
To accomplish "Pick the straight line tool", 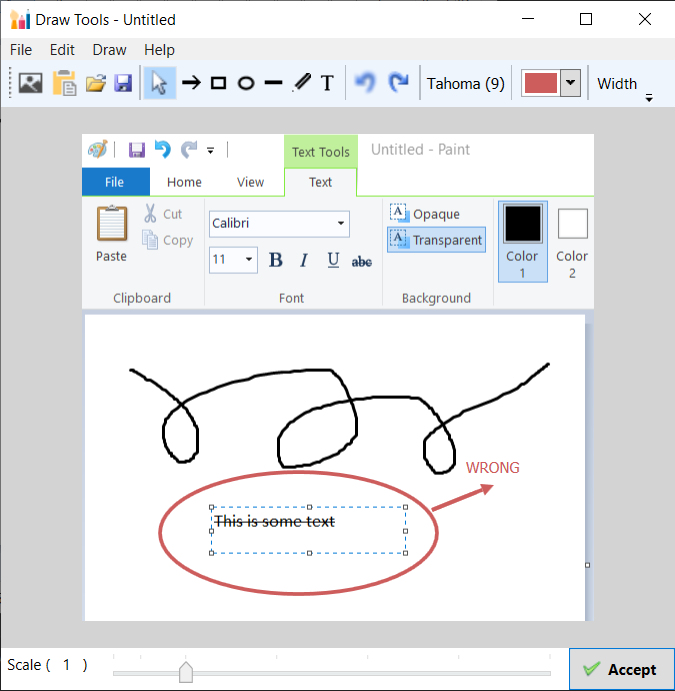I will pyautogui.click(x=273, y=84).
